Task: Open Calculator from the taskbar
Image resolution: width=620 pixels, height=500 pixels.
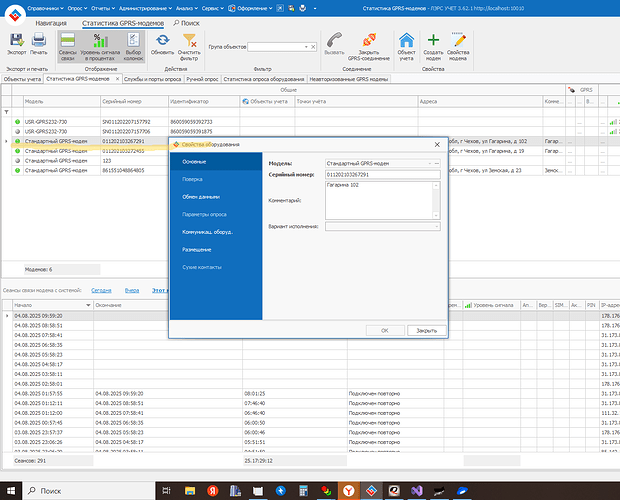Action: (303, 491)
